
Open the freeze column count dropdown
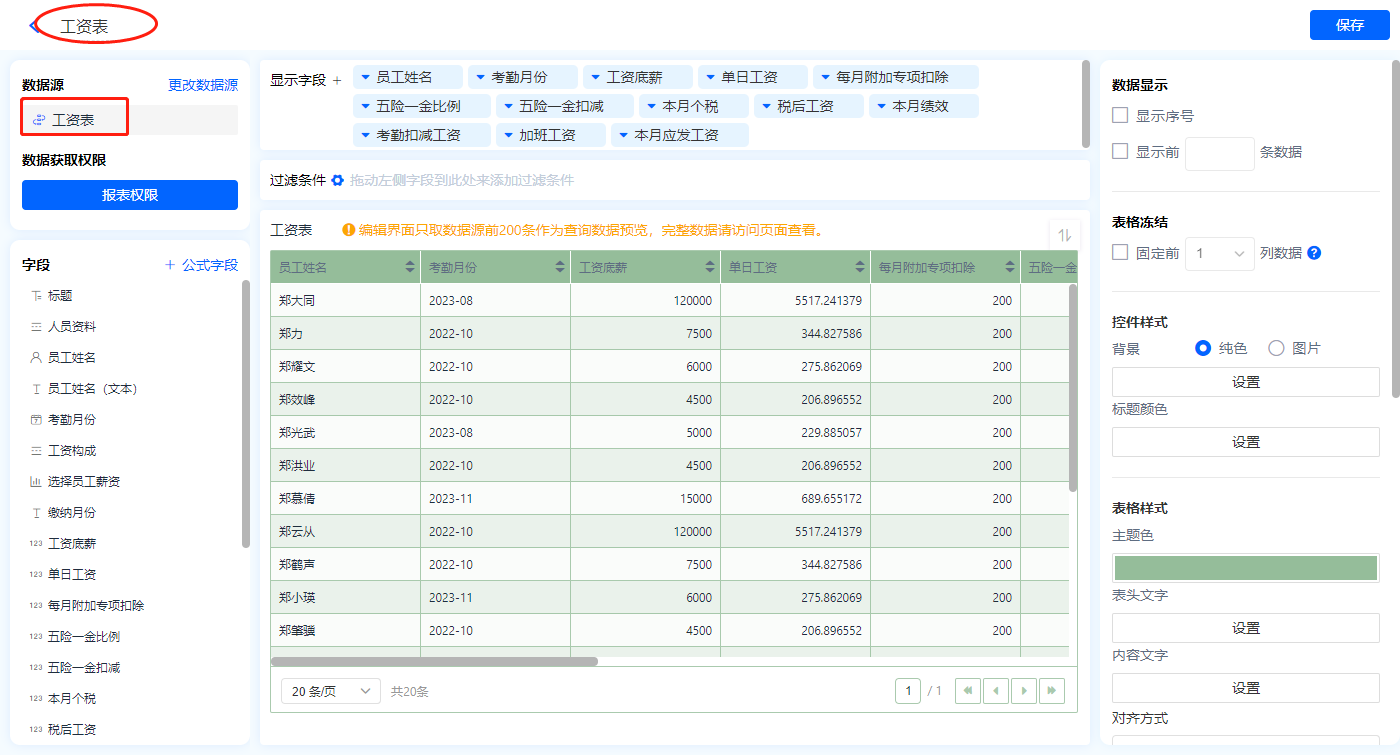coord(1220,254)
